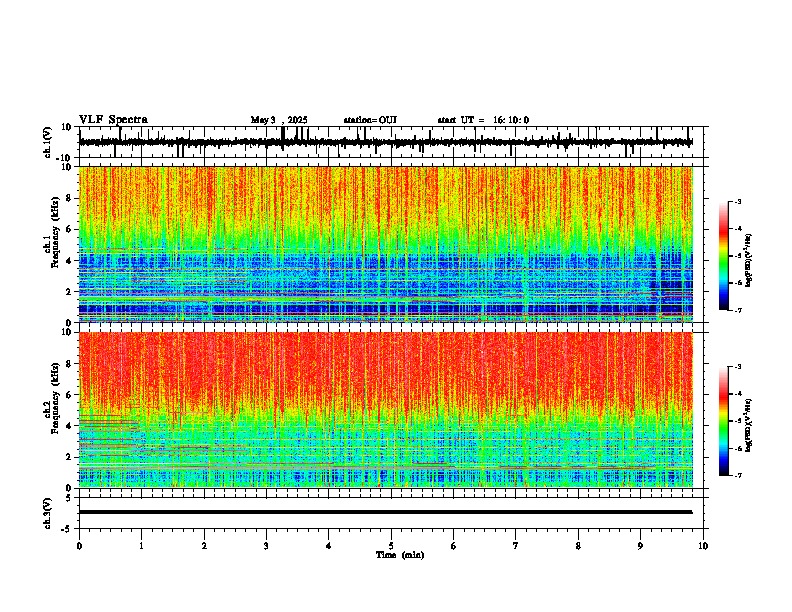Click the "3" tick on Time axis
This screenshot has width=792, height=612.
coord(266,546)
